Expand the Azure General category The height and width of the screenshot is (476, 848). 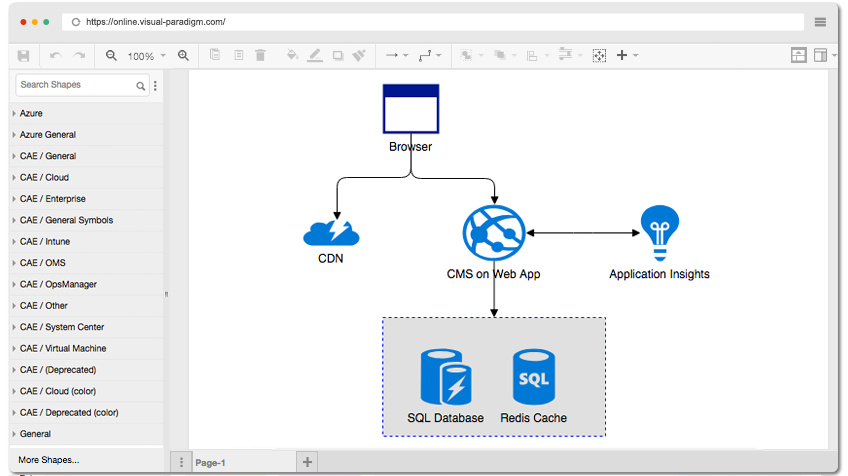click(87, 135)
